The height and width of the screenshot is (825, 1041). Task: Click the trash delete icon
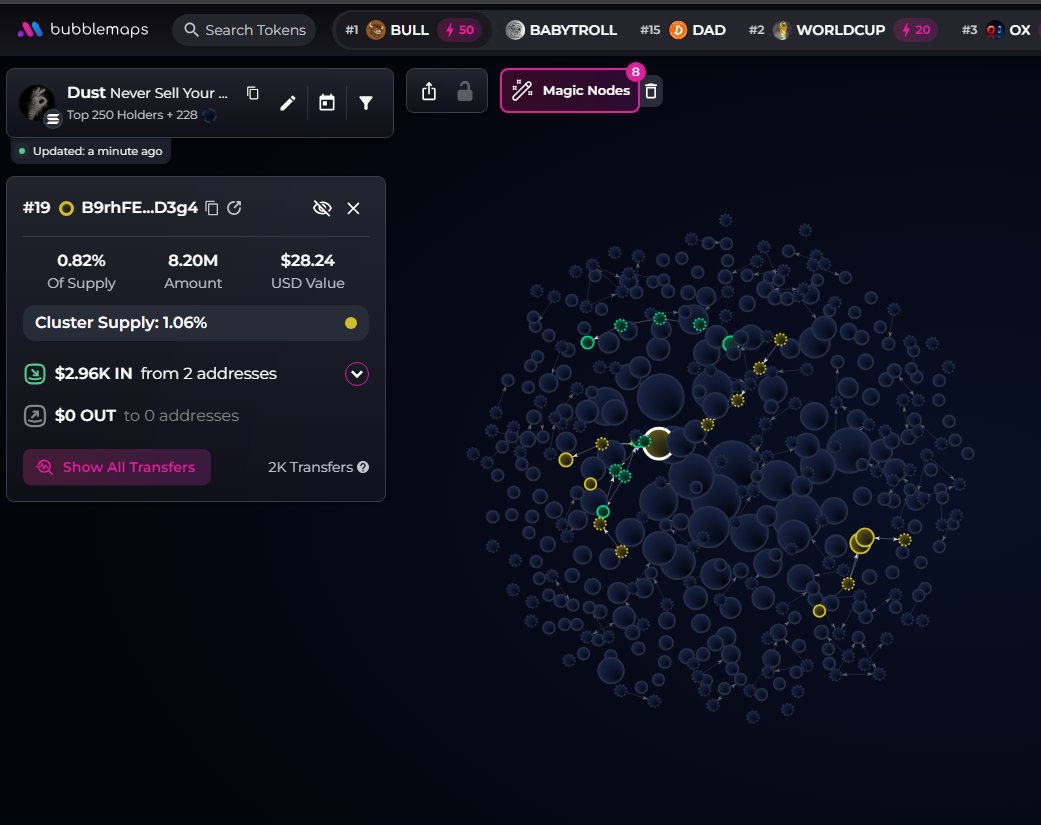(x=651, y=91)
